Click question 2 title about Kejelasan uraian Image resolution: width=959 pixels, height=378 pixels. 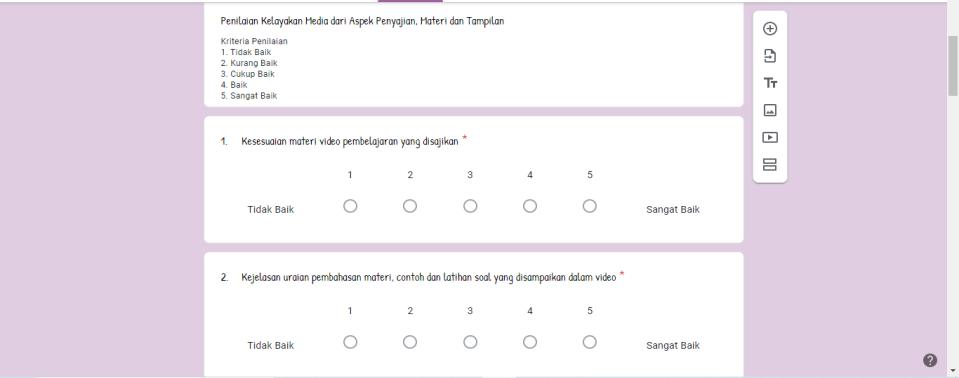428,278
